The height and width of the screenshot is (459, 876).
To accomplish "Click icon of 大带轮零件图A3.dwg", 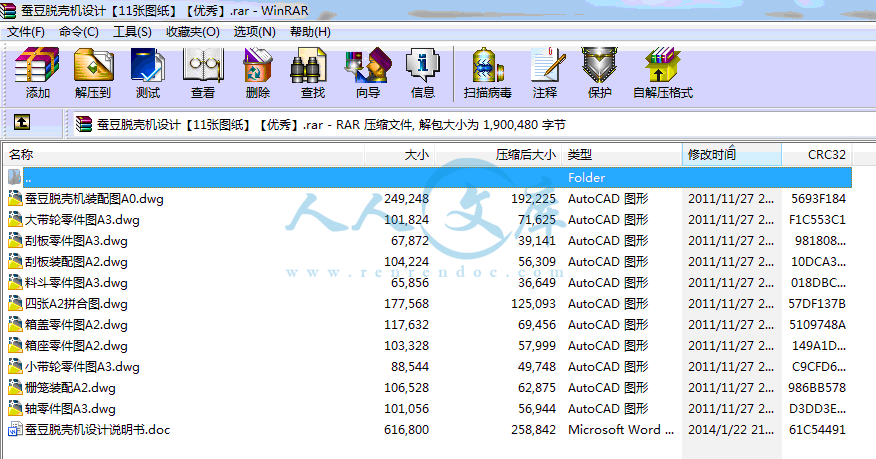I will [15, 219].
